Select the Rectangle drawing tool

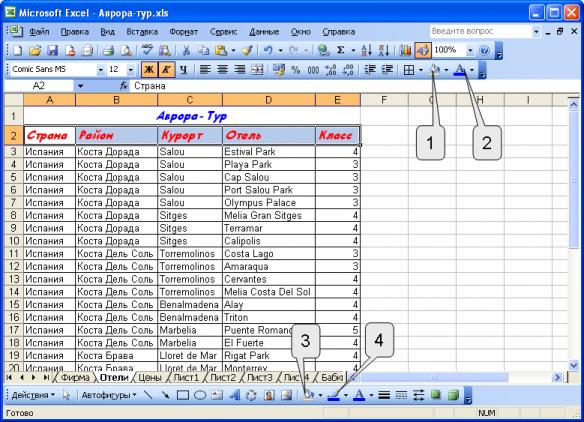(x=183, y=395)
